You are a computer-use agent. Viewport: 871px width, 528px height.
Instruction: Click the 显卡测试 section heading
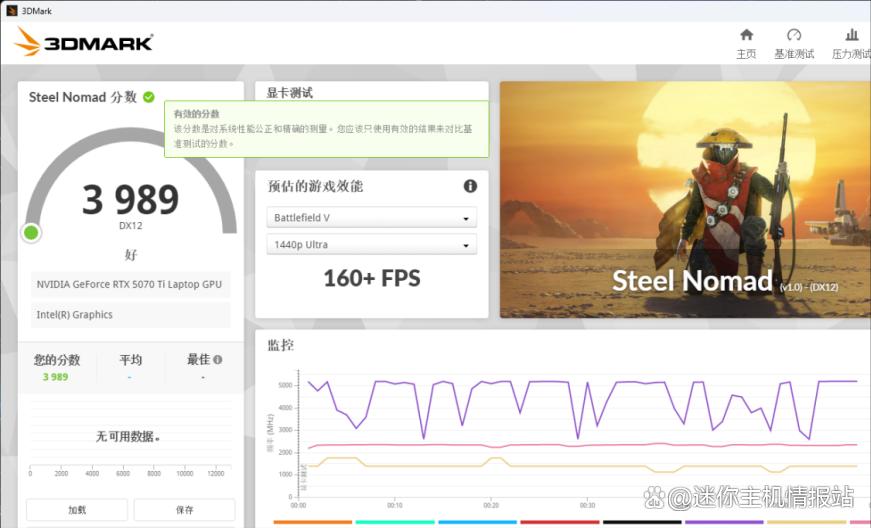[289, 93]
